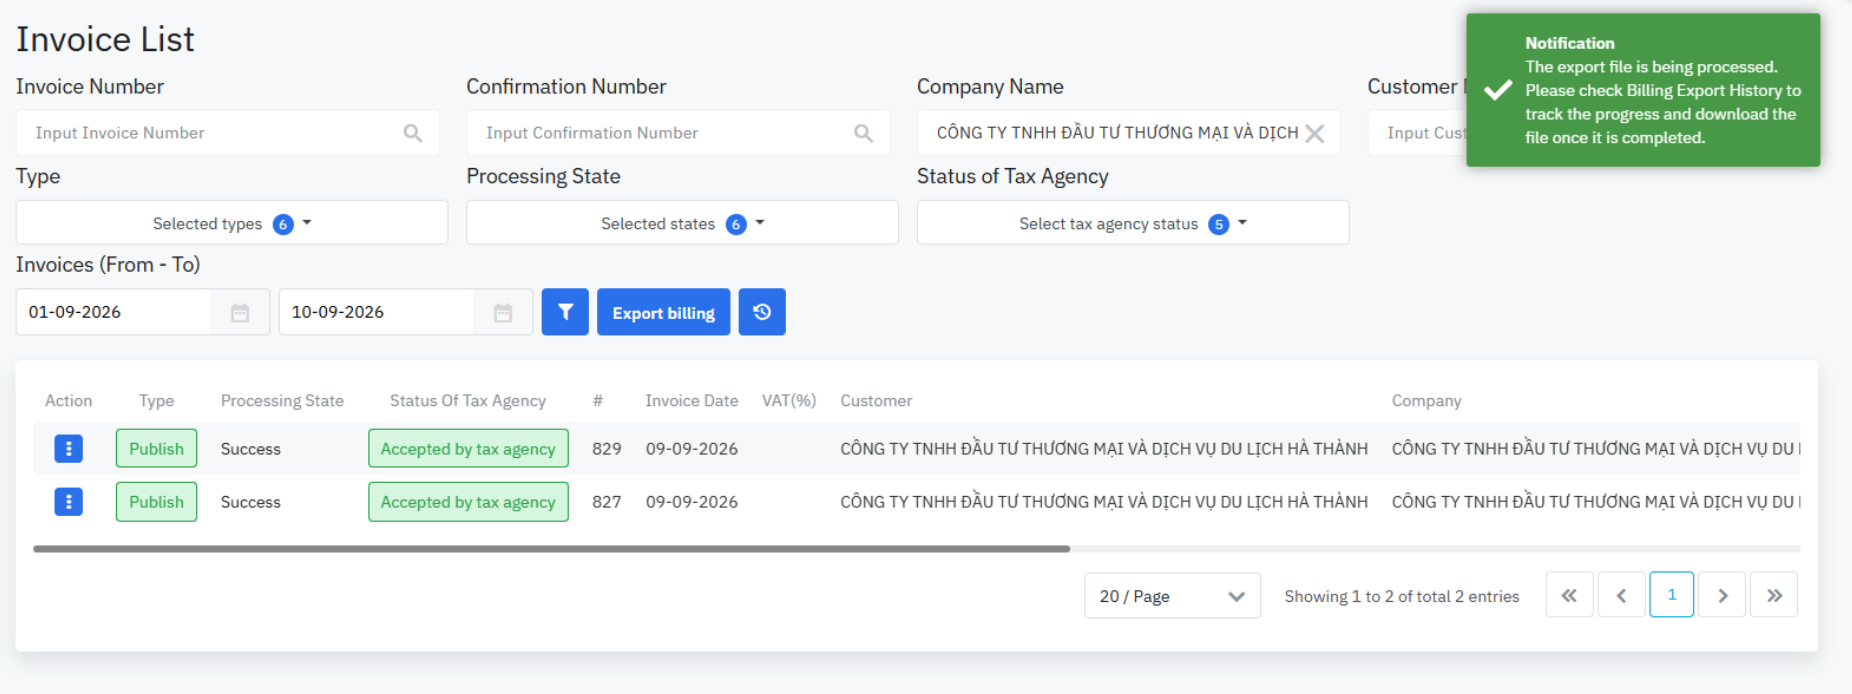Open the To date calendar picker icon
The width and height of the screenshot is (1852, 694).
503,313
